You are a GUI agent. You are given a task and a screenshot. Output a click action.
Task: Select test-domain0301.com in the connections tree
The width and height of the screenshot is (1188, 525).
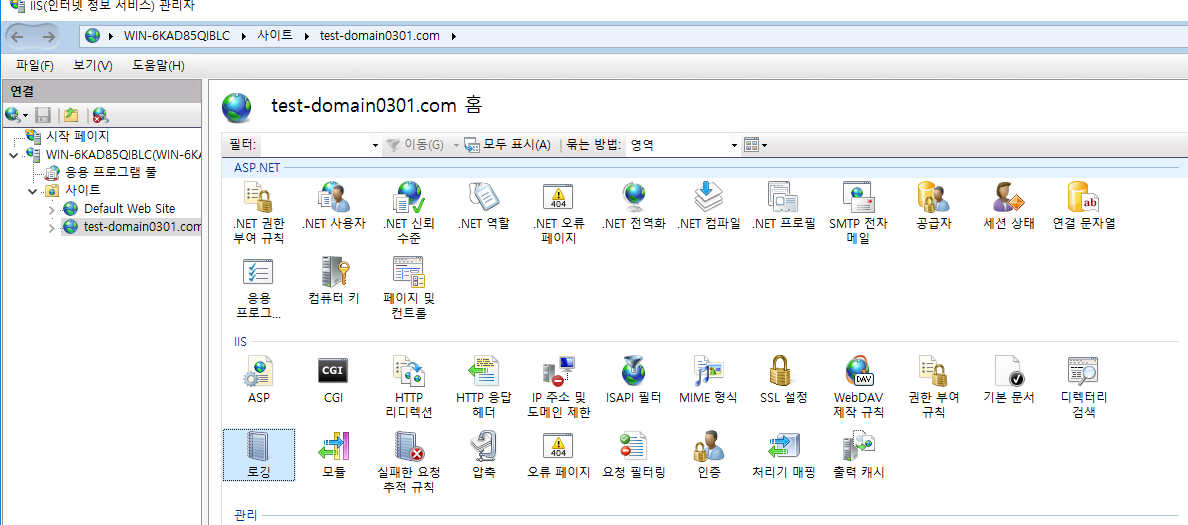click(142, 227)
